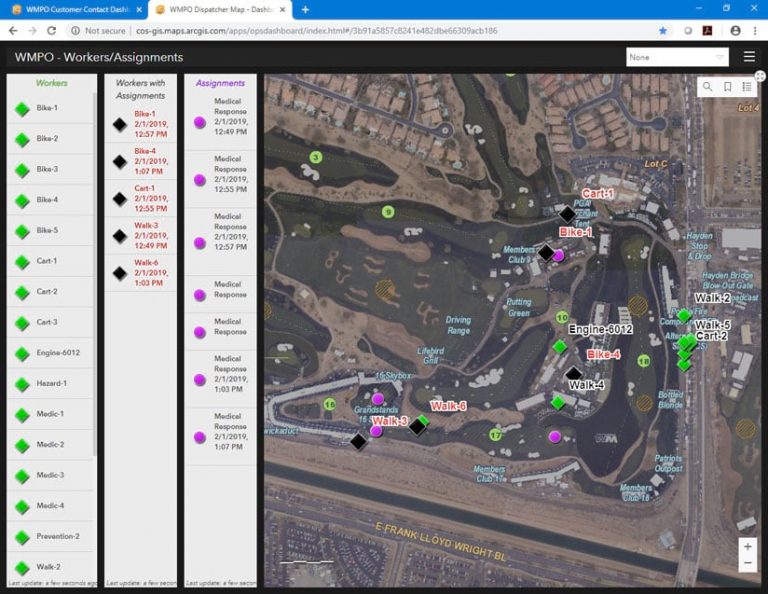Click the Bike-1 green diamond in Workers
Viewport: 768px width, 594px height.
point(22,109)
